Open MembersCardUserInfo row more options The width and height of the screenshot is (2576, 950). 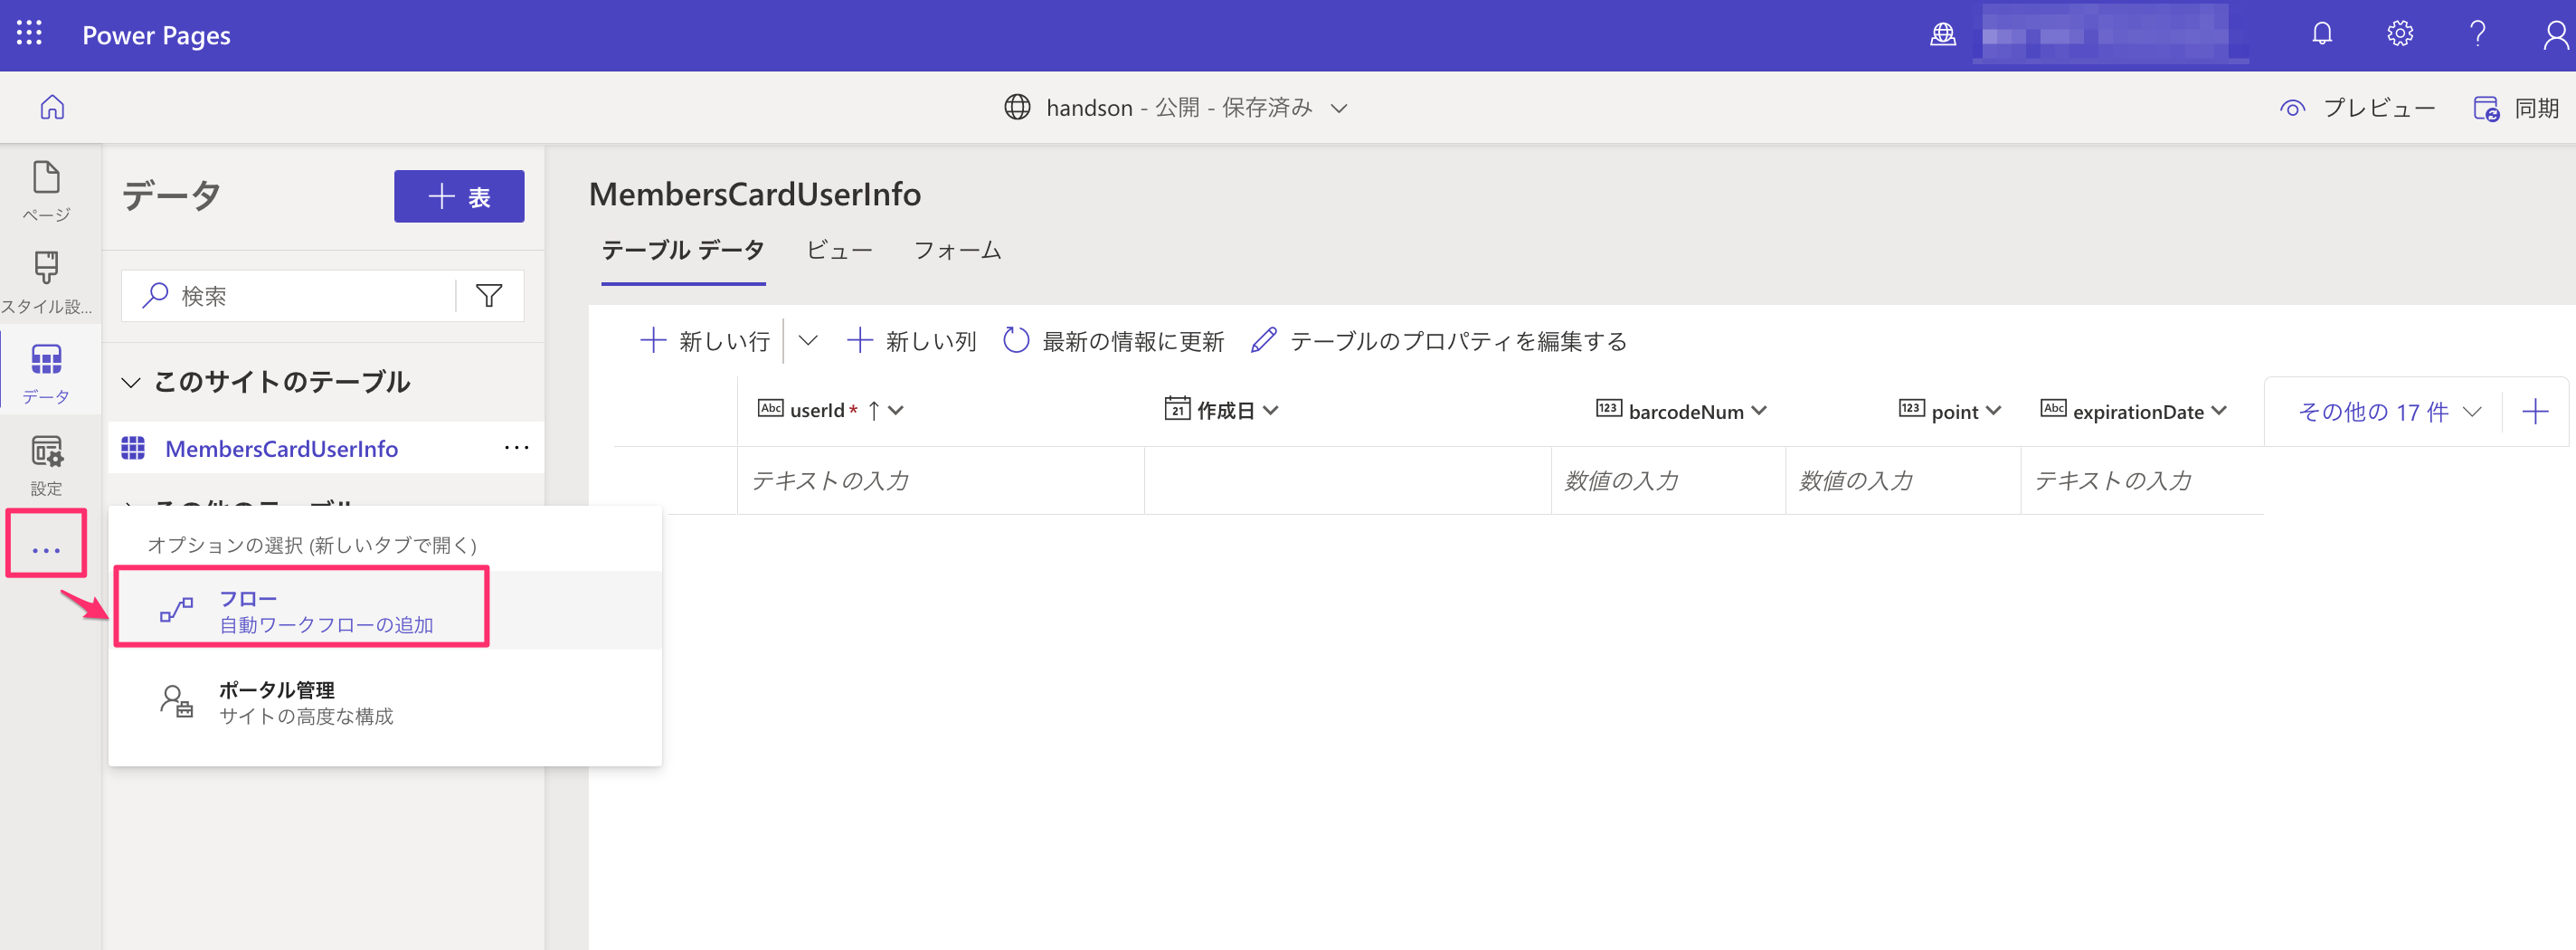click(516, 447)
